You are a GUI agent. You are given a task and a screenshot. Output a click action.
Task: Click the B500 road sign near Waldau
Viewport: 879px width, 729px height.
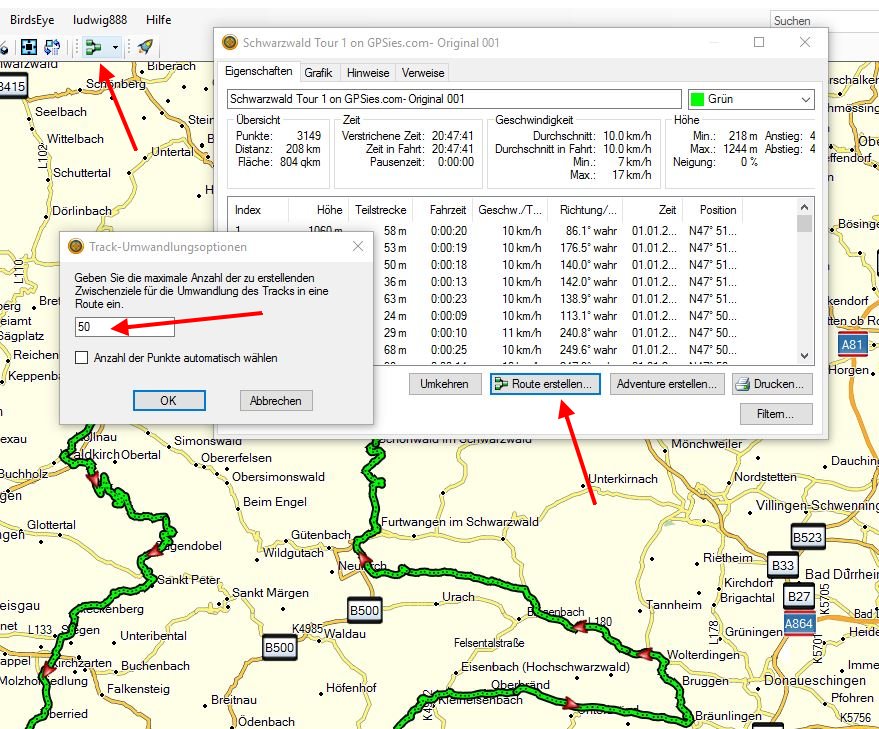364,610
